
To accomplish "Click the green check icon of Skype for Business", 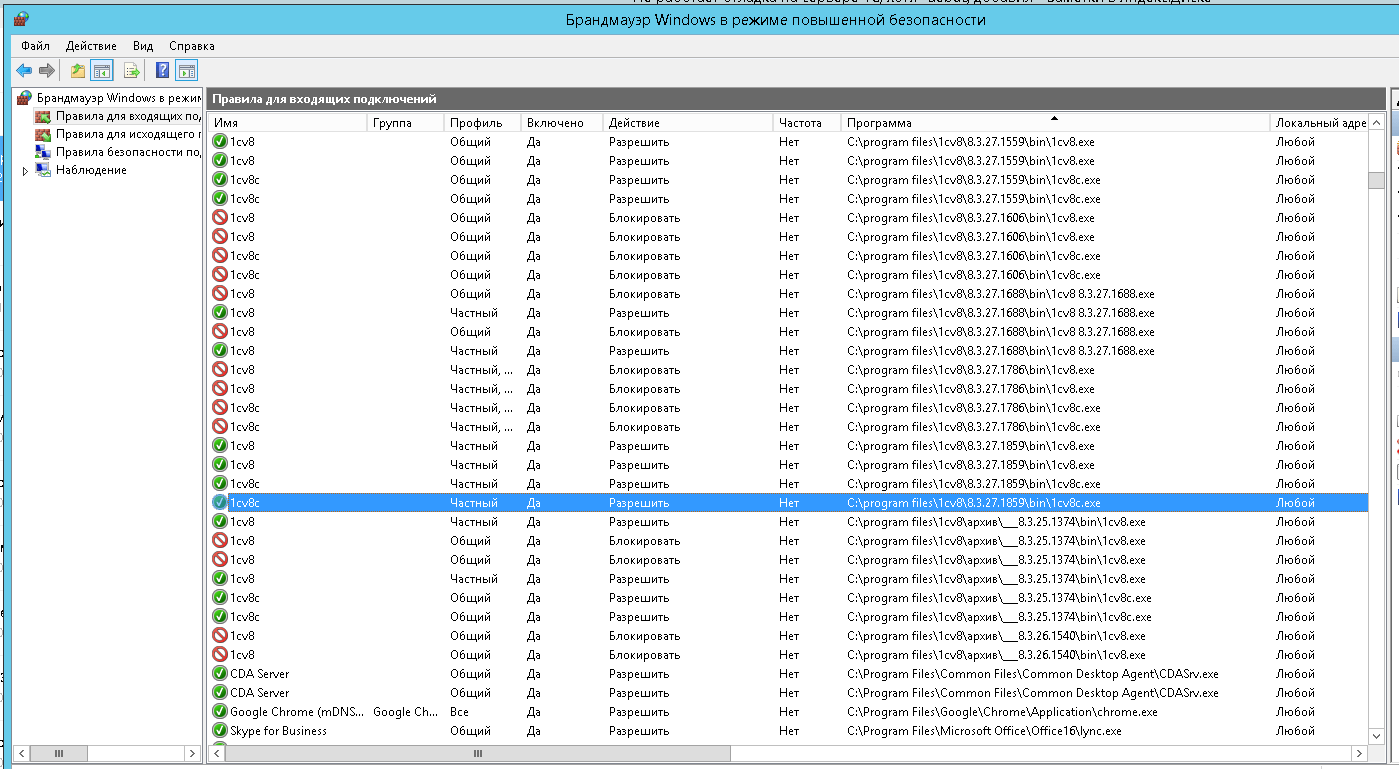I will point(220,731).
